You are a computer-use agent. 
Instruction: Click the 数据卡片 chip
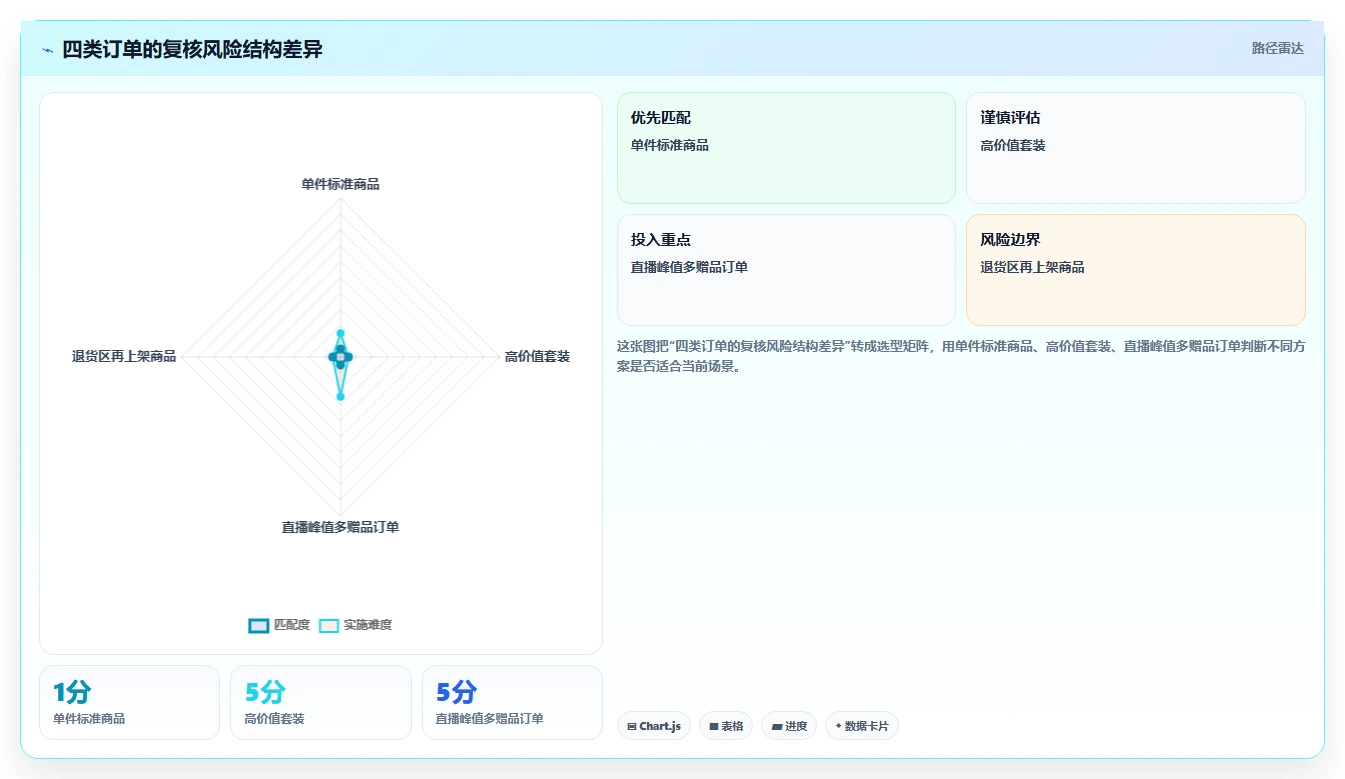pos(861,726)
